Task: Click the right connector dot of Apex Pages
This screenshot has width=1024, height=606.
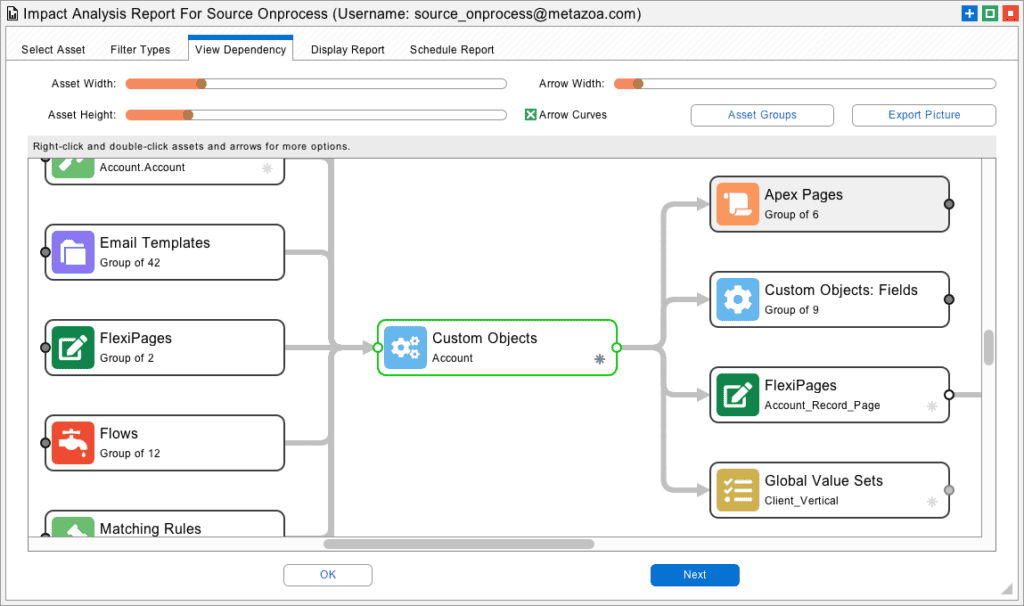Action: [x=949, y=204]
